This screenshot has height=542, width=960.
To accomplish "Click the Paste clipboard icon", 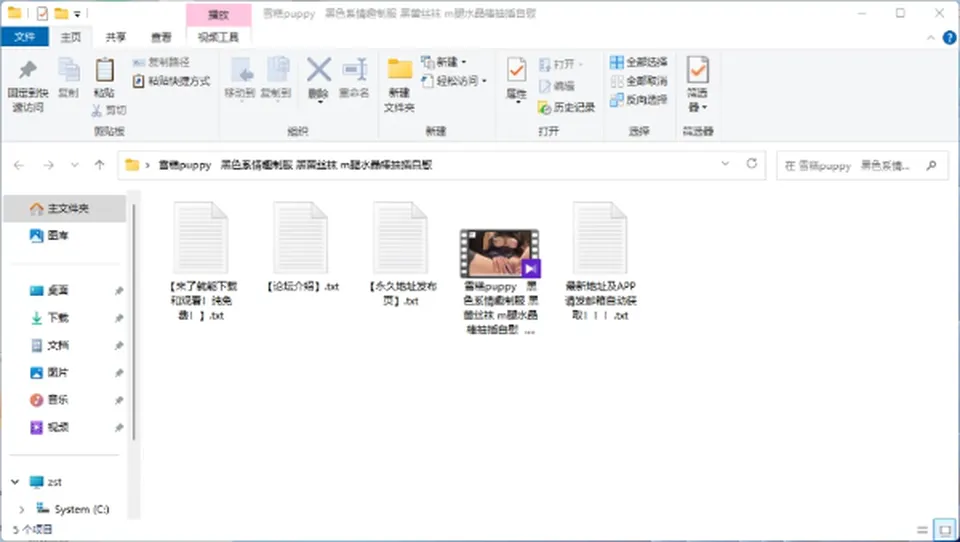I will (104, 70).
